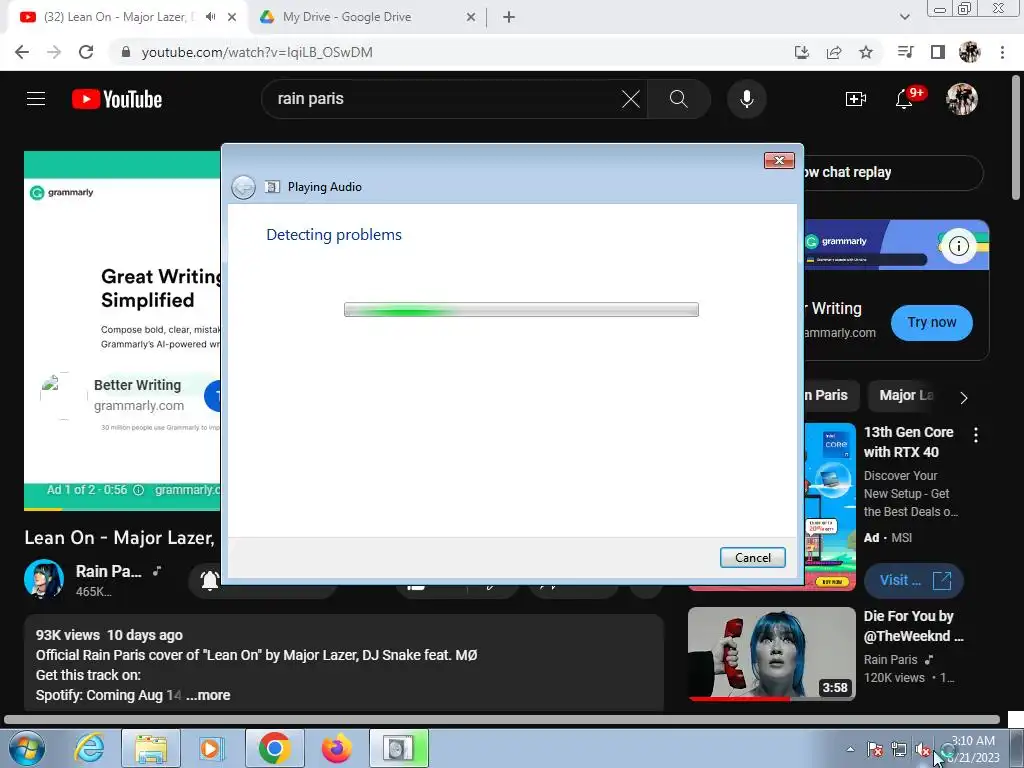The width and height of the screenshot is (1024, 768).
Task: Open the YouTube home logo
Action: [x=117, y=99]
